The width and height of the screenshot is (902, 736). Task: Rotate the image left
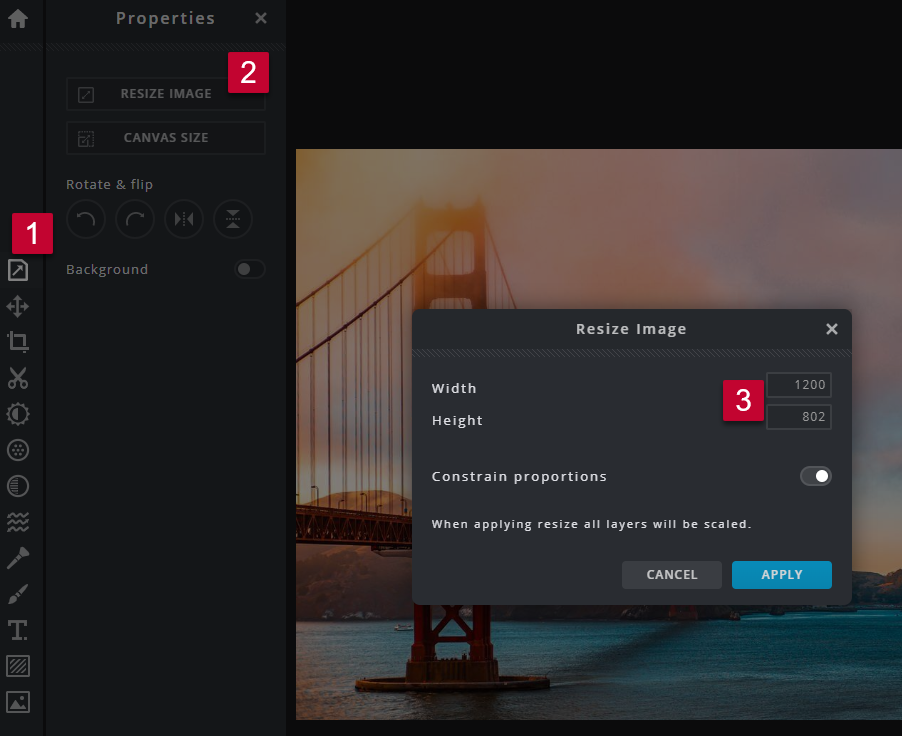coord(85,220)
